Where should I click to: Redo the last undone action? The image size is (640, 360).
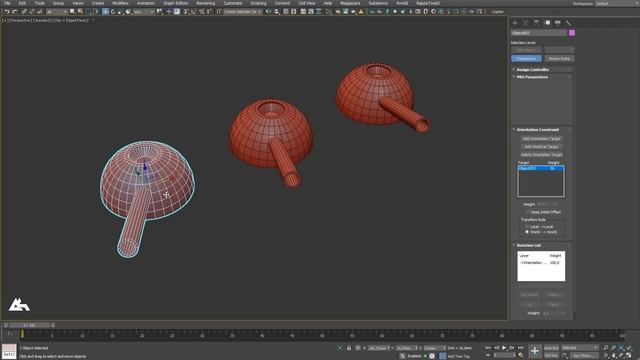(x=15, y=12)
